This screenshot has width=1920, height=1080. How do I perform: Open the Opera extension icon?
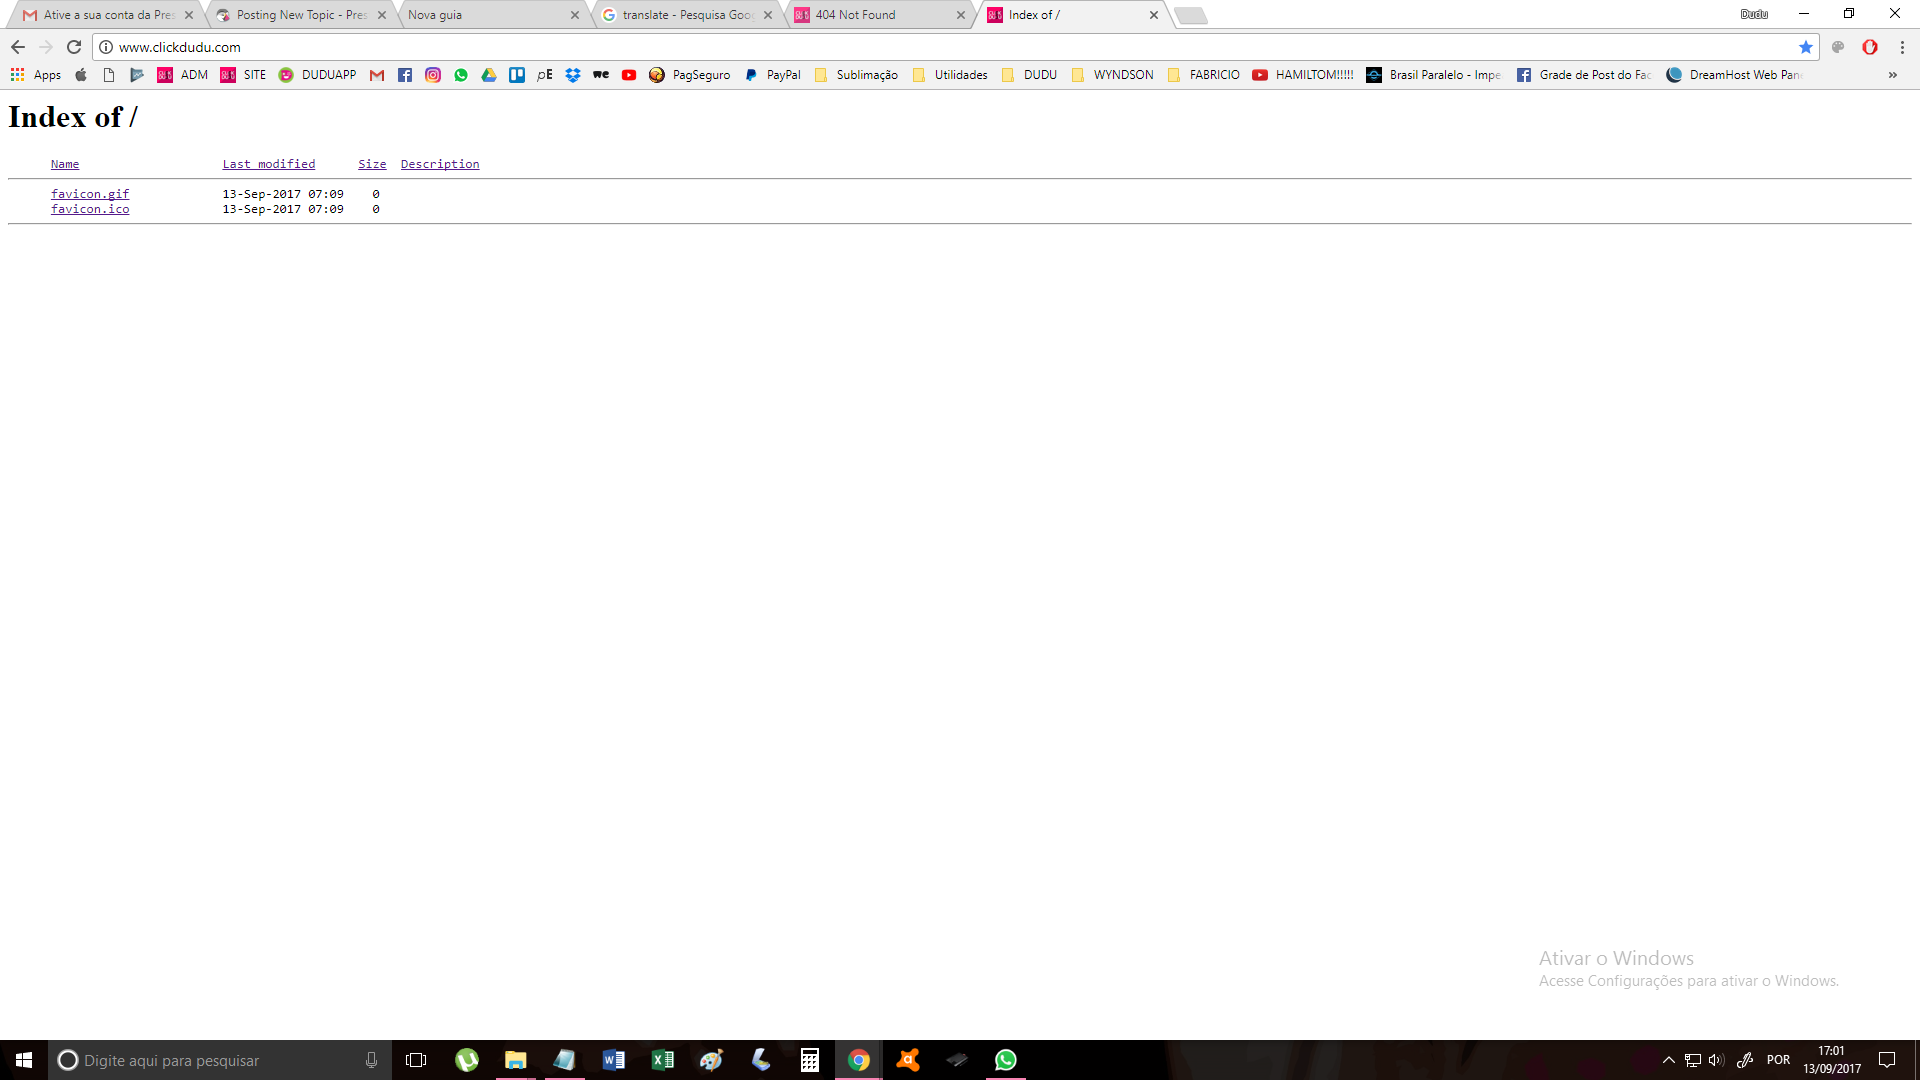click(x=1870, y=47)
